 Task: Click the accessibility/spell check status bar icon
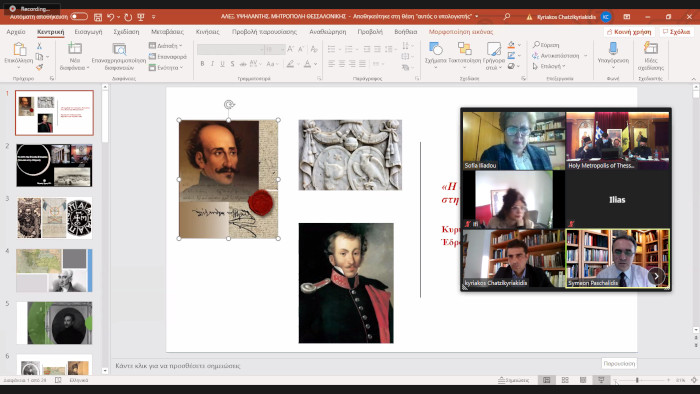pos(58,380)
